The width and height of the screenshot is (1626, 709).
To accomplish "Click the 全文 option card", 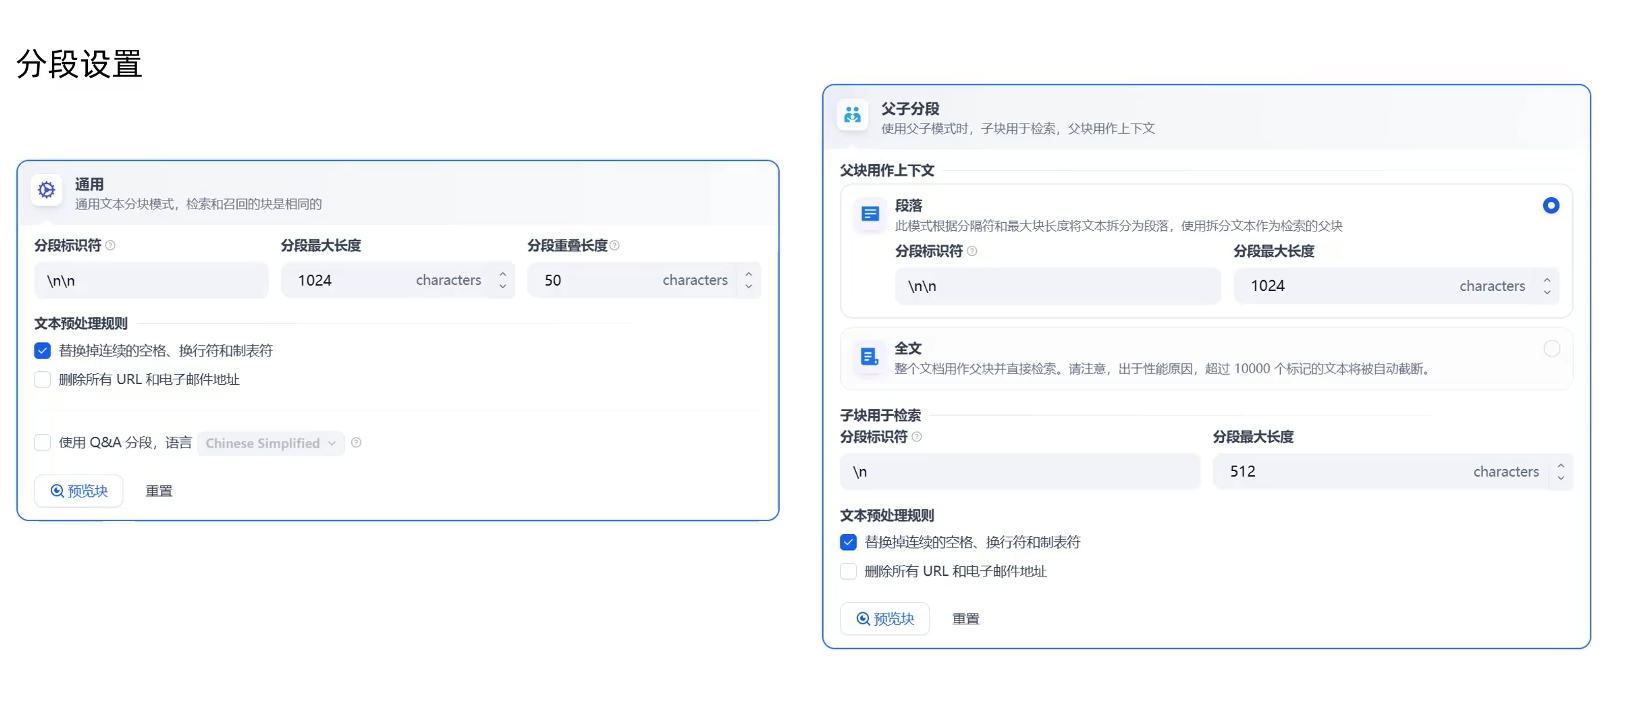I will click(x=1207, y=358).
